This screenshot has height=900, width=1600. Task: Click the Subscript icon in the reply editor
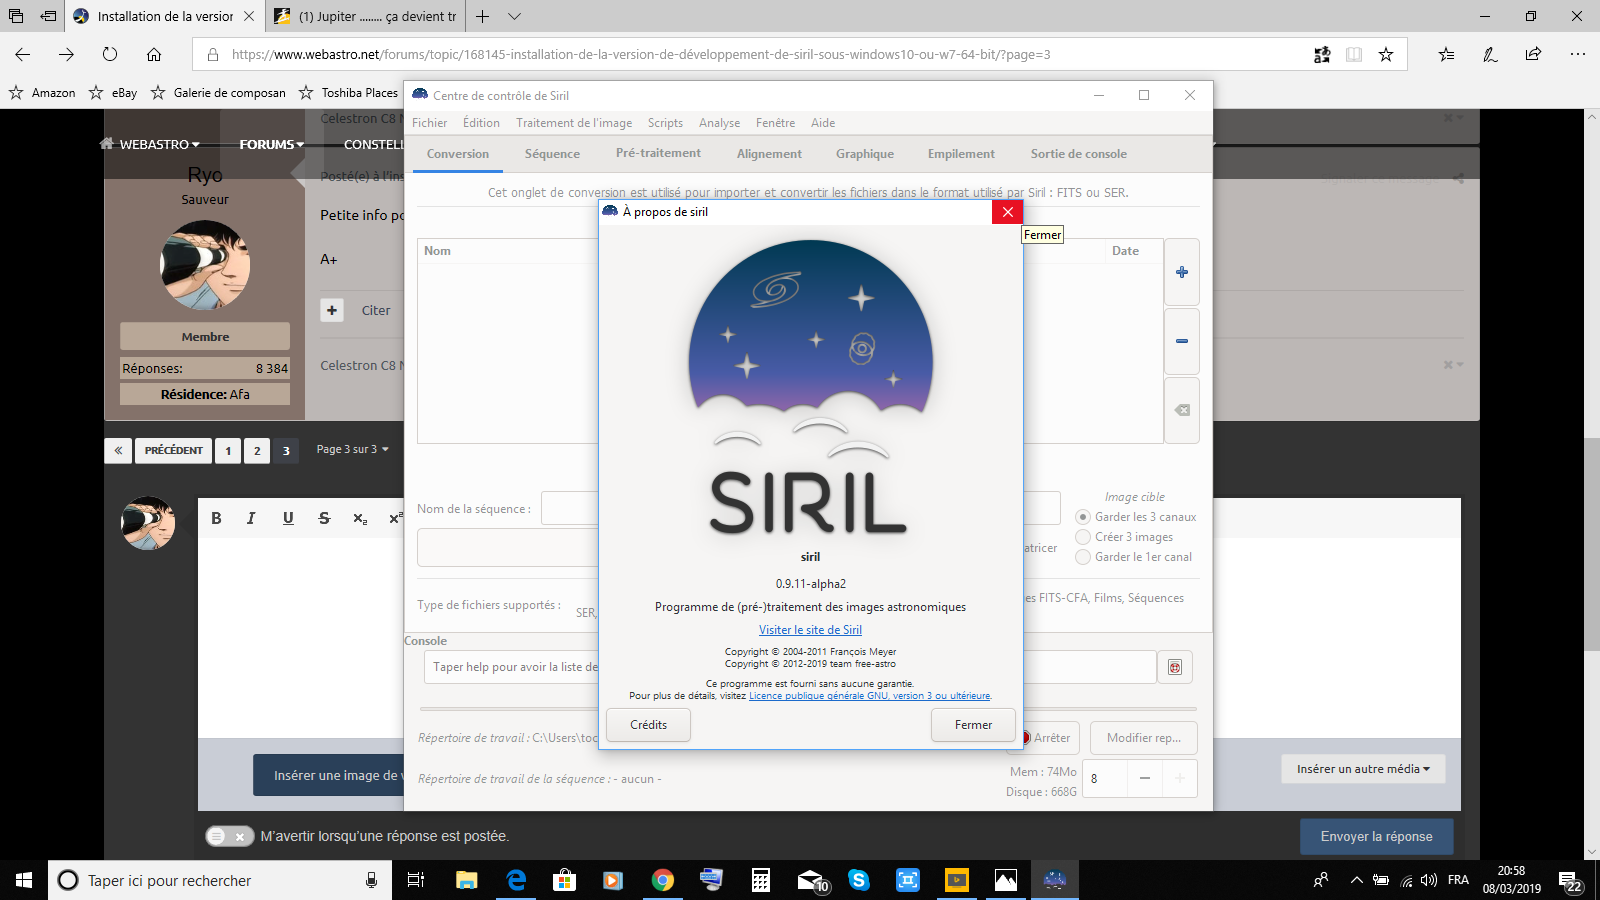pyautogui.click(x=360, y=518)
